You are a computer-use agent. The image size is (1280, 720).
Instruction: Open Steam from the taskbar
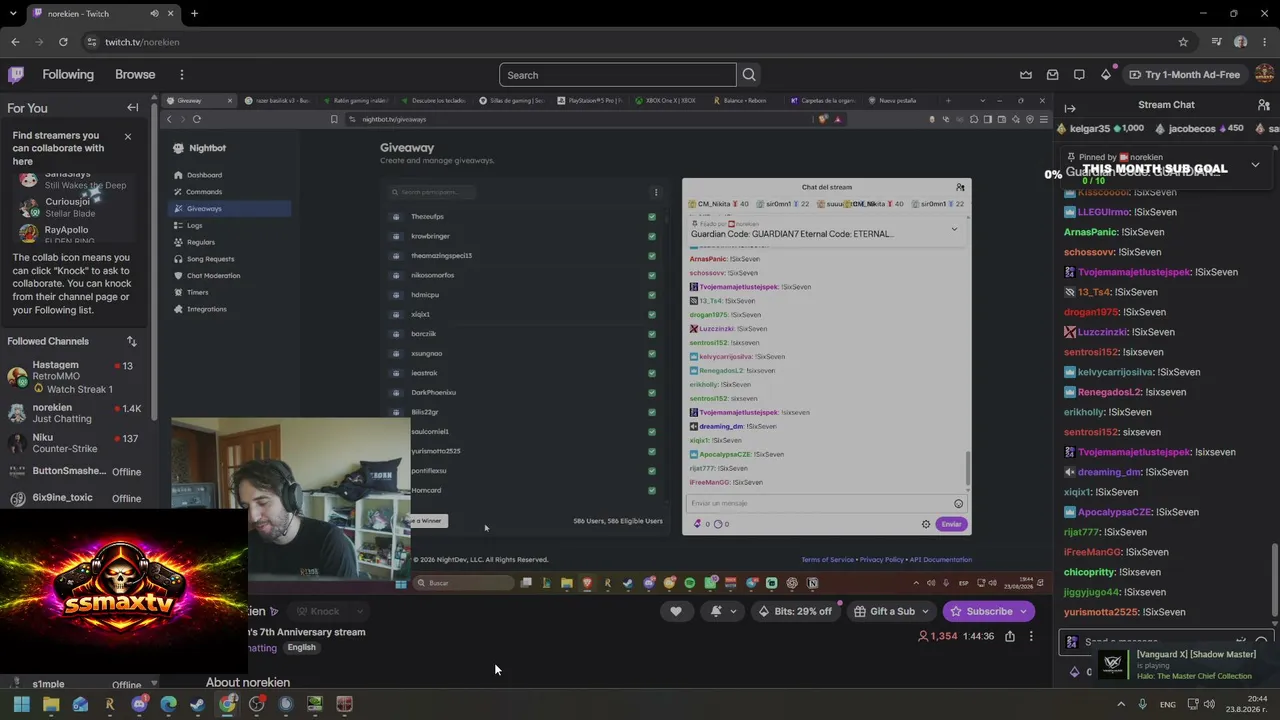click(x=198, y=704)
